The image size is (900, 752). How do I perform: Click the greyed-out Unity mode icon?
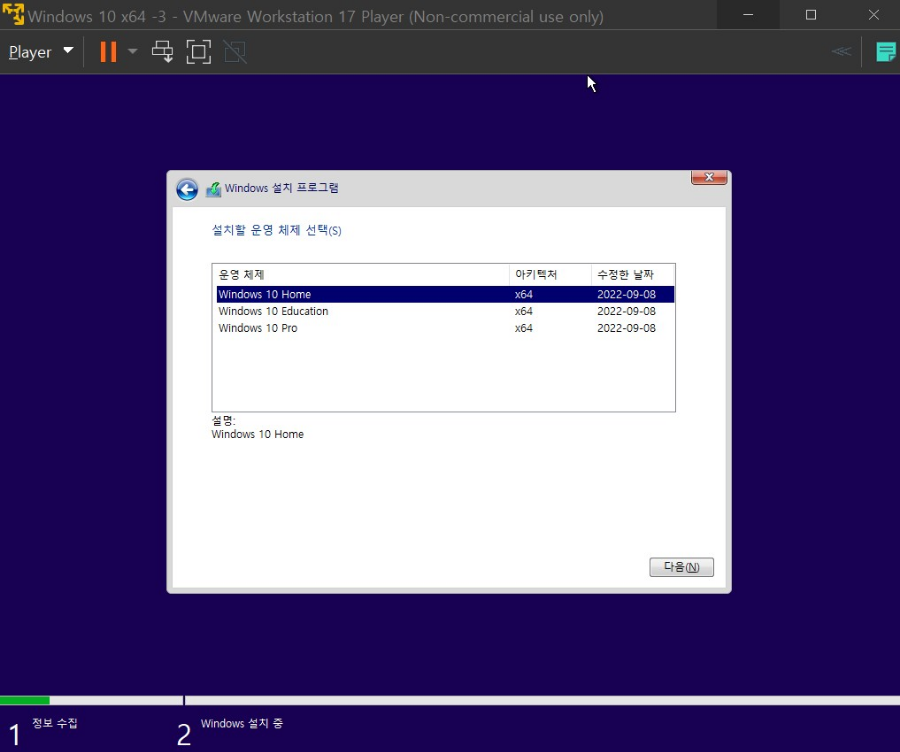tap(235, 52)
